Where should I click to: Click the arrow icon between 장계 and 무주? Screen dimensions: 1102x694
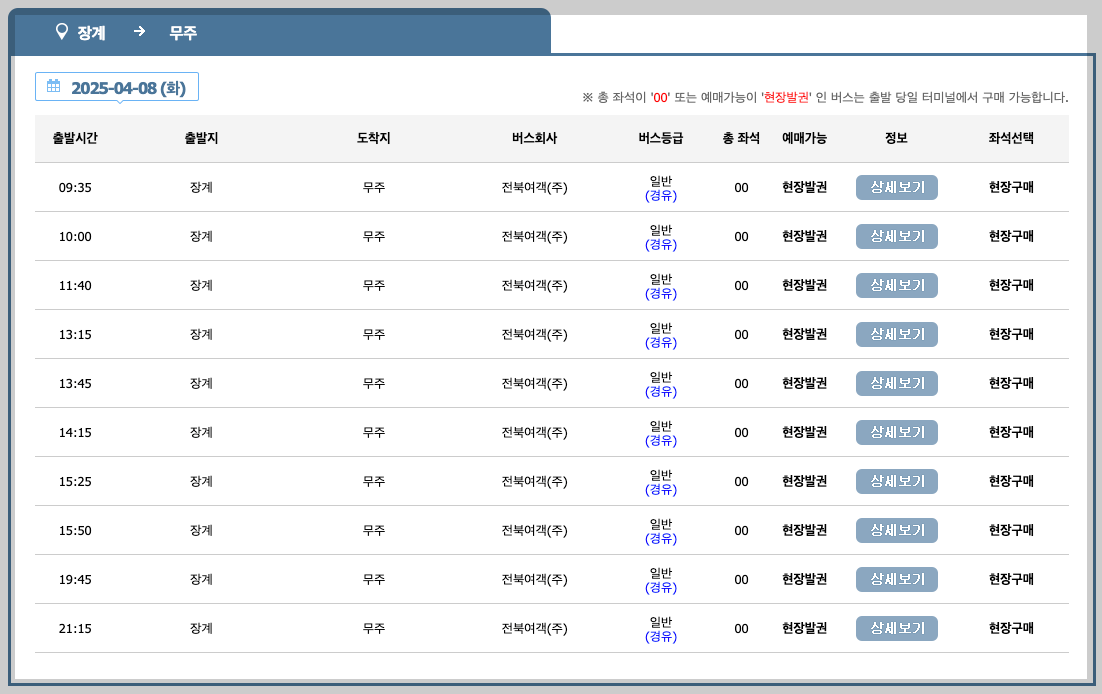[x=137, y=32]
